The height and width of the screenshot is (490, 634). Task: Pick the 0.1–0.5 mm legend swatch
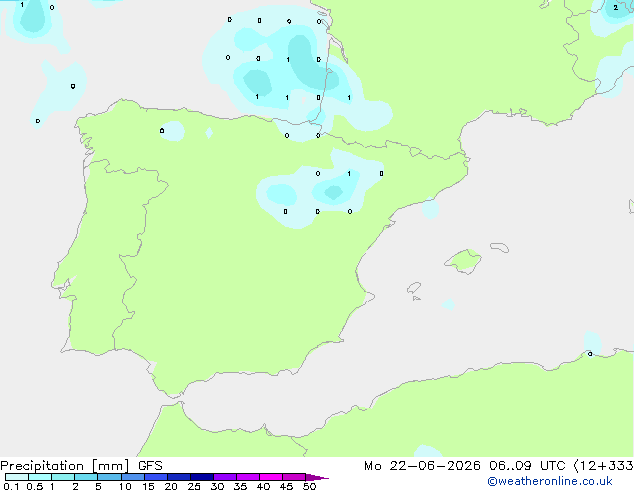pos(17,477)
